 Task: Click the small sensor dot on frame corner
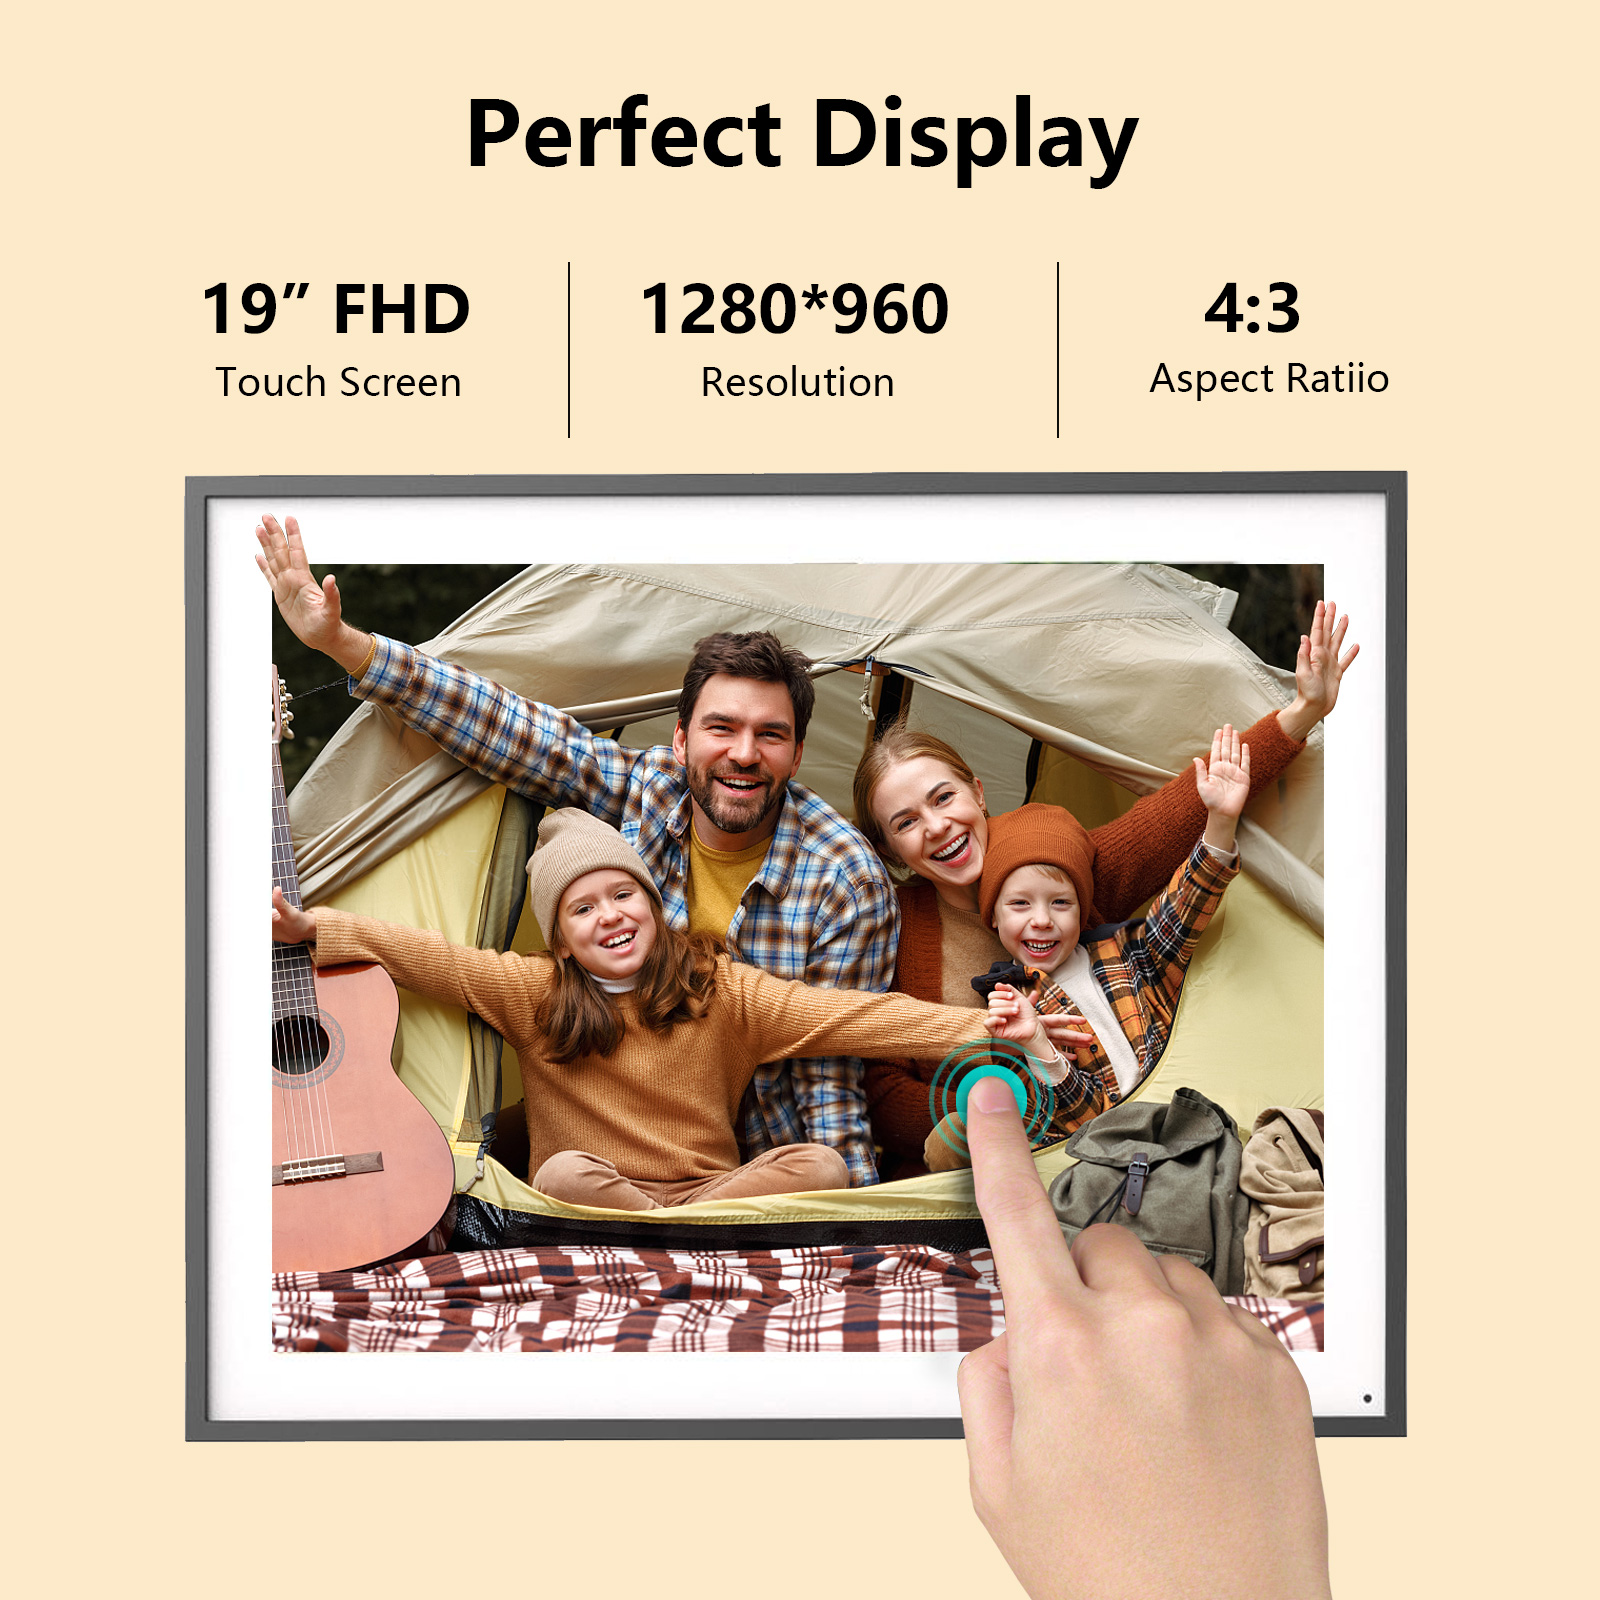tap(1367, 1398)
